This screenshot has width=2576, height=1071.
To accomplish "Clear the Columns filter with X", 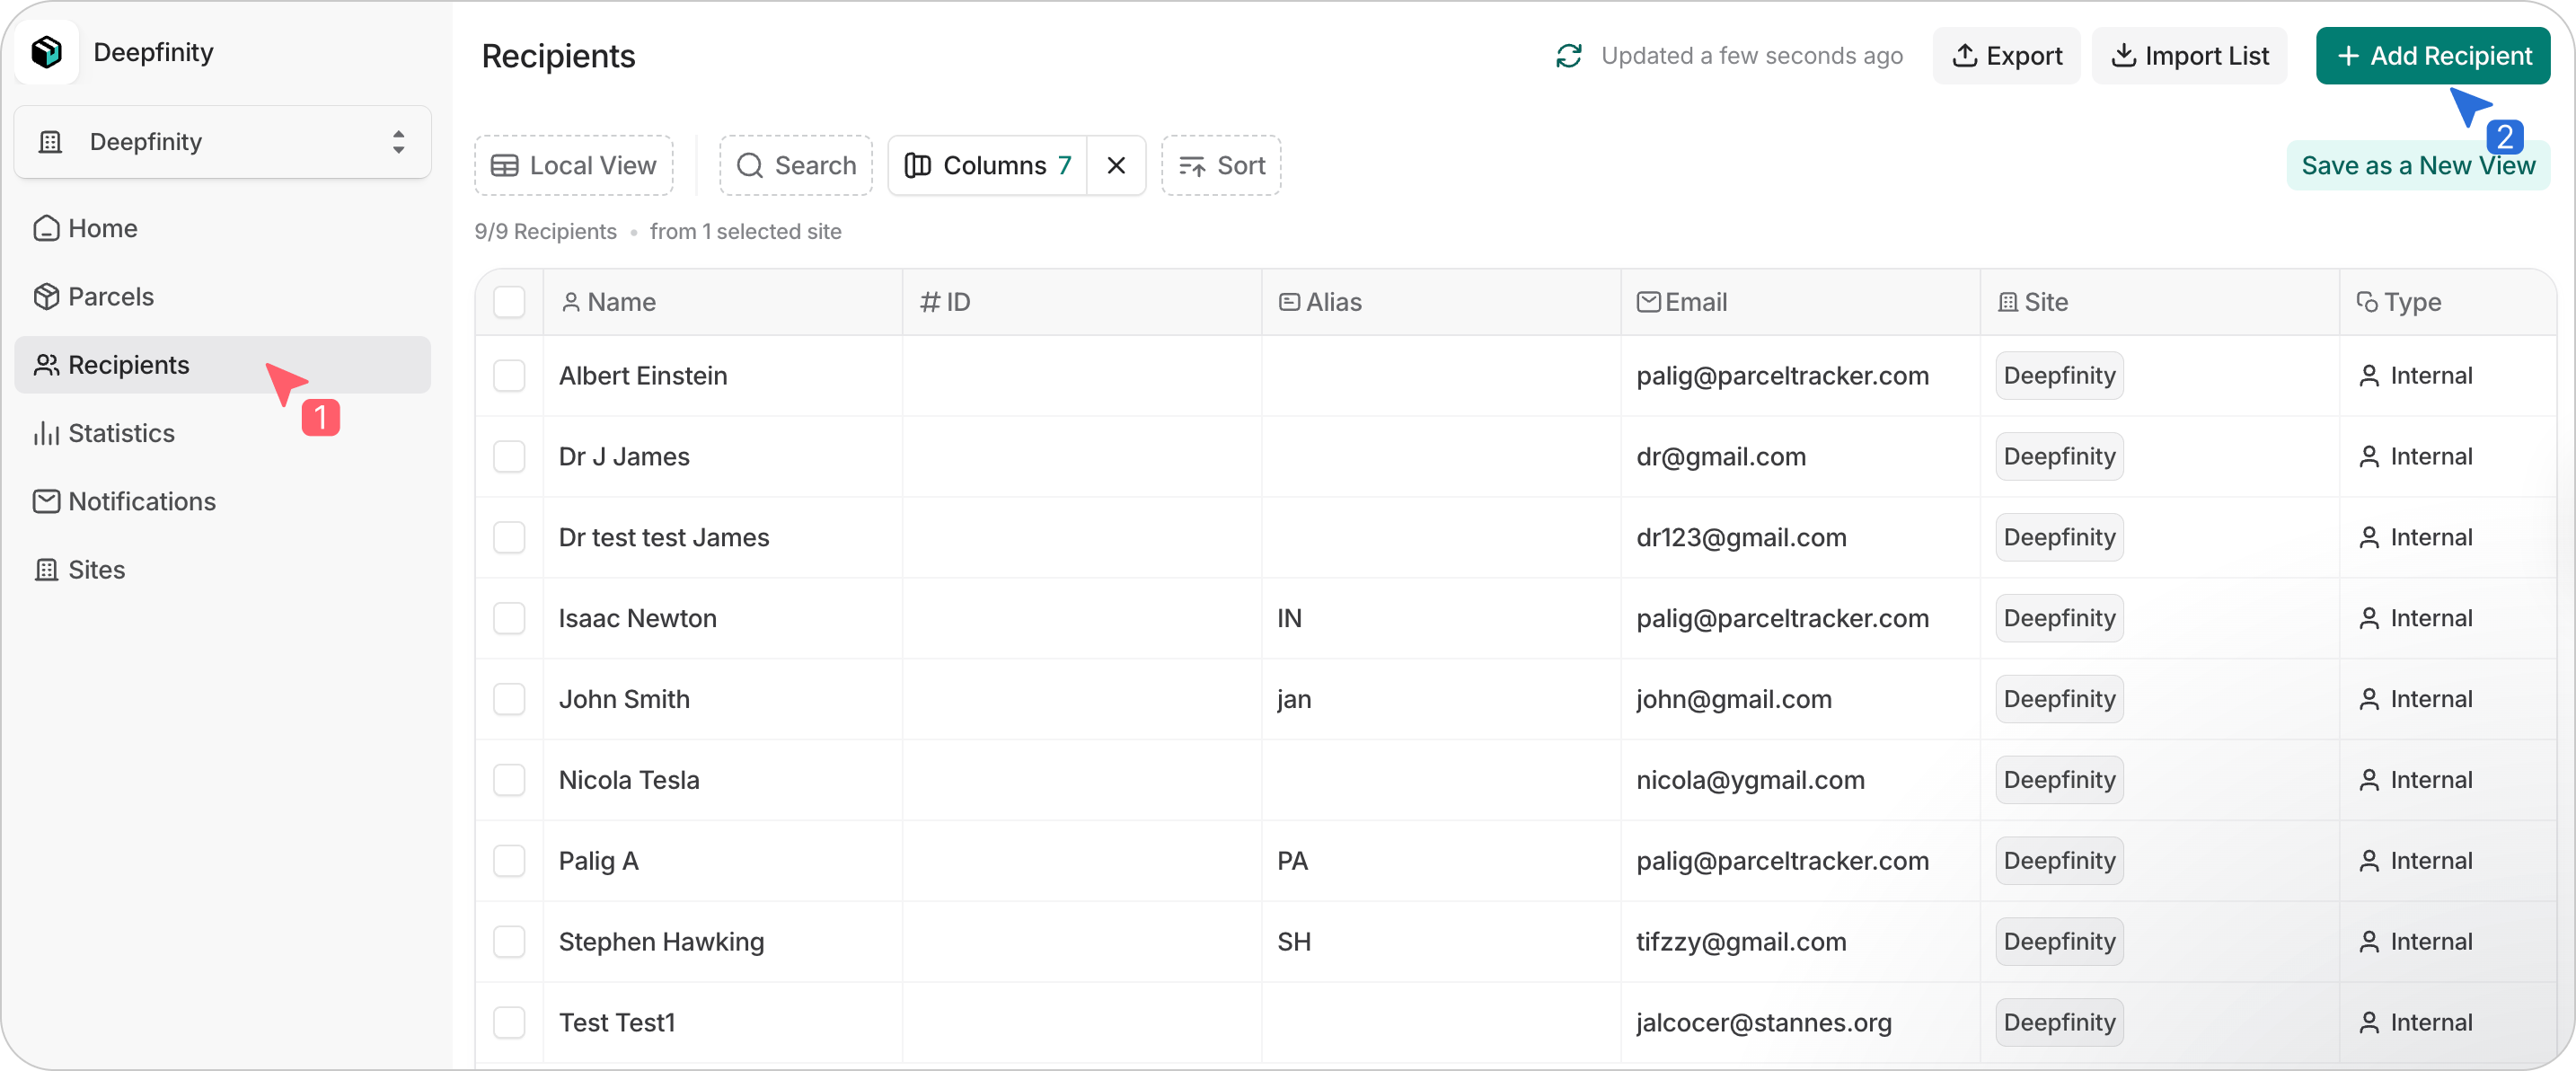I will (1116, 166).
